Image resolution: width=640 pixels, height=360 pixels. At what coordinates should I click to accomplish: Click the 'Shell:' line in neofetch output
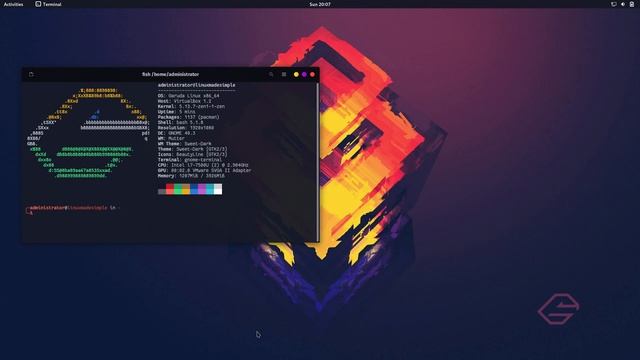coord(180,122)
